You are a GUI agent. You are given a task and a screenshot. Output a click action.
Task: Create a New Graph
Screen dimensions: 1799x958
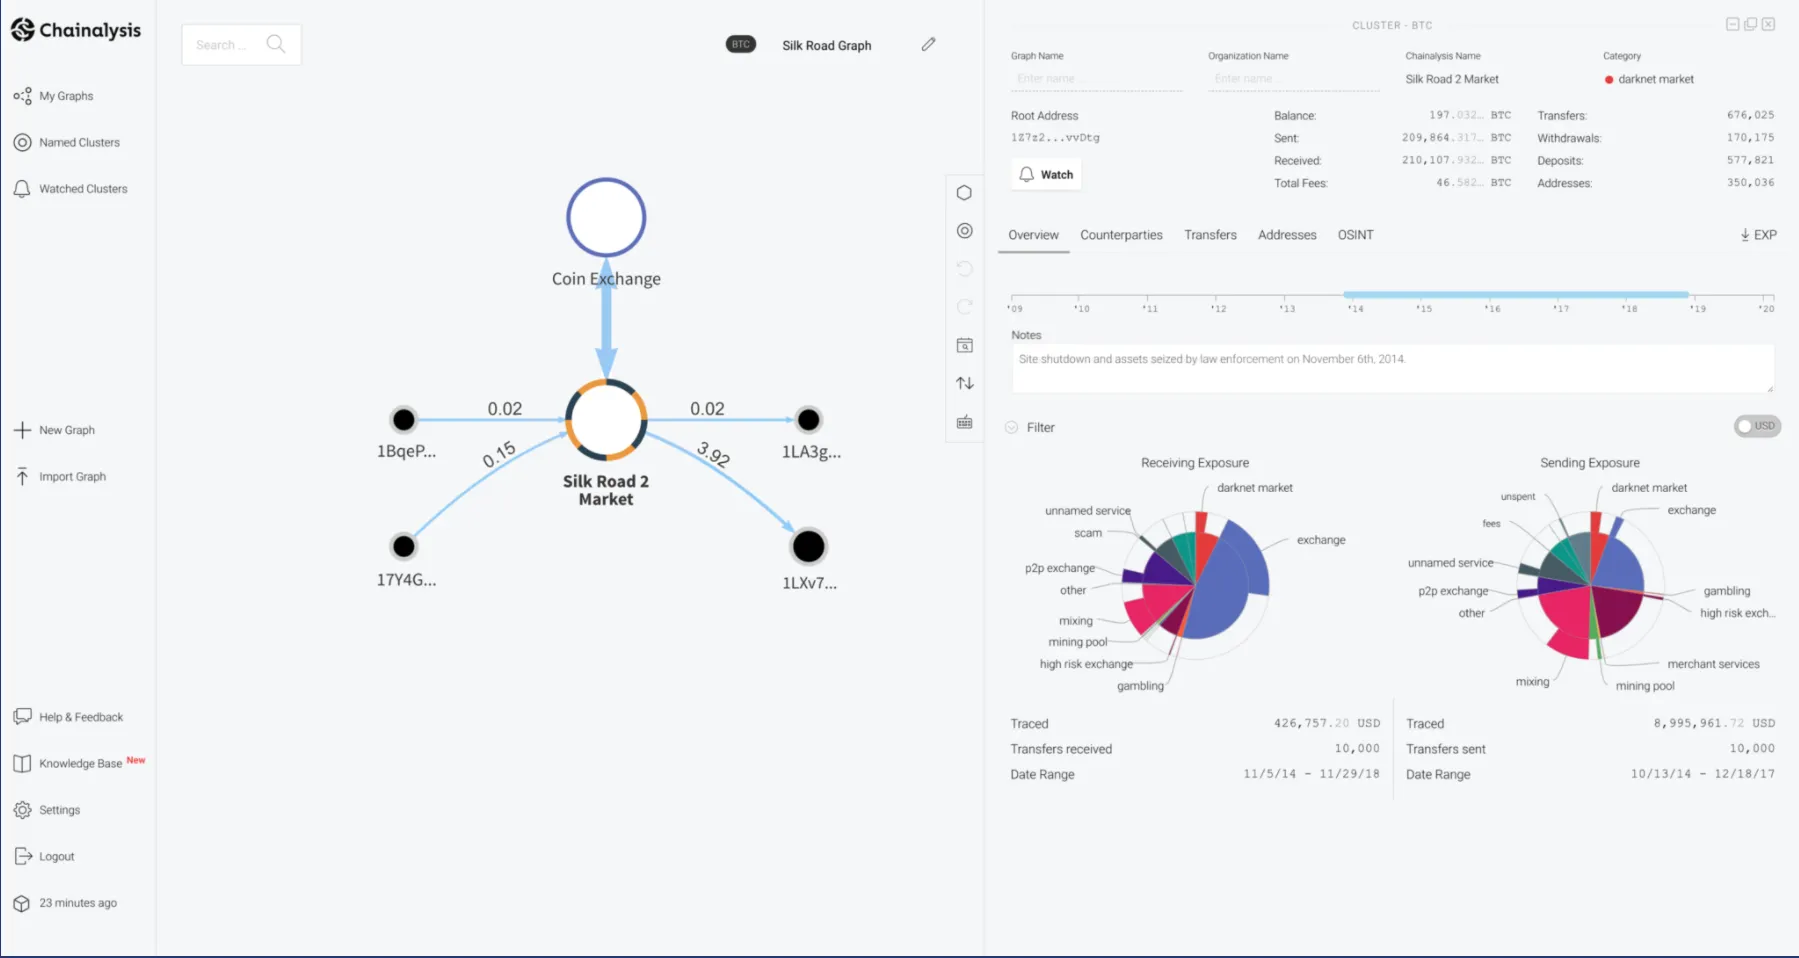(x=66, y=430)
